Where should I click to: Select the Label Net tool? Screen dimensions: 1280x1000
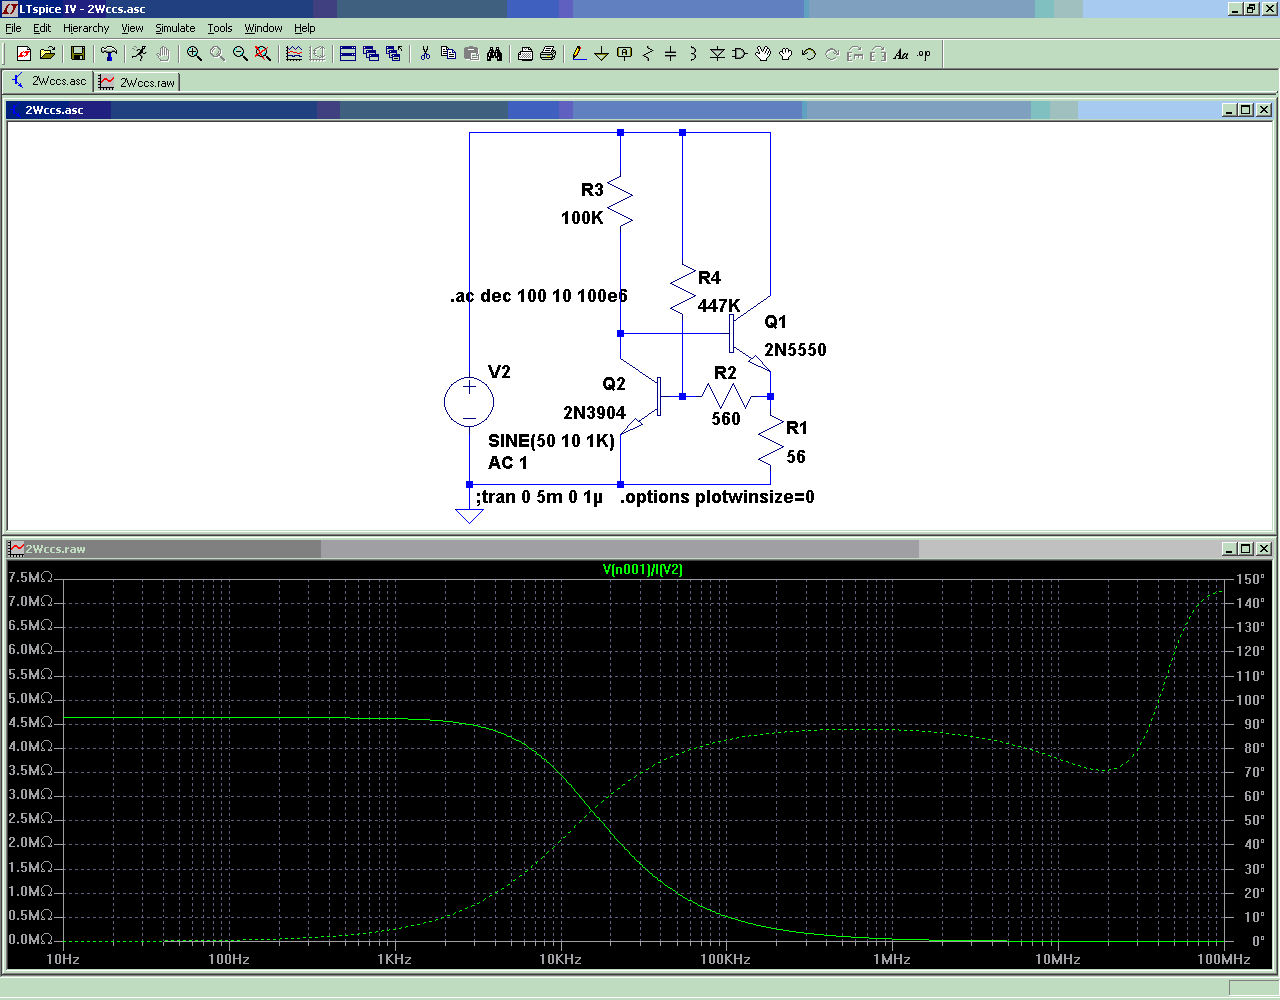click(624, 54)
